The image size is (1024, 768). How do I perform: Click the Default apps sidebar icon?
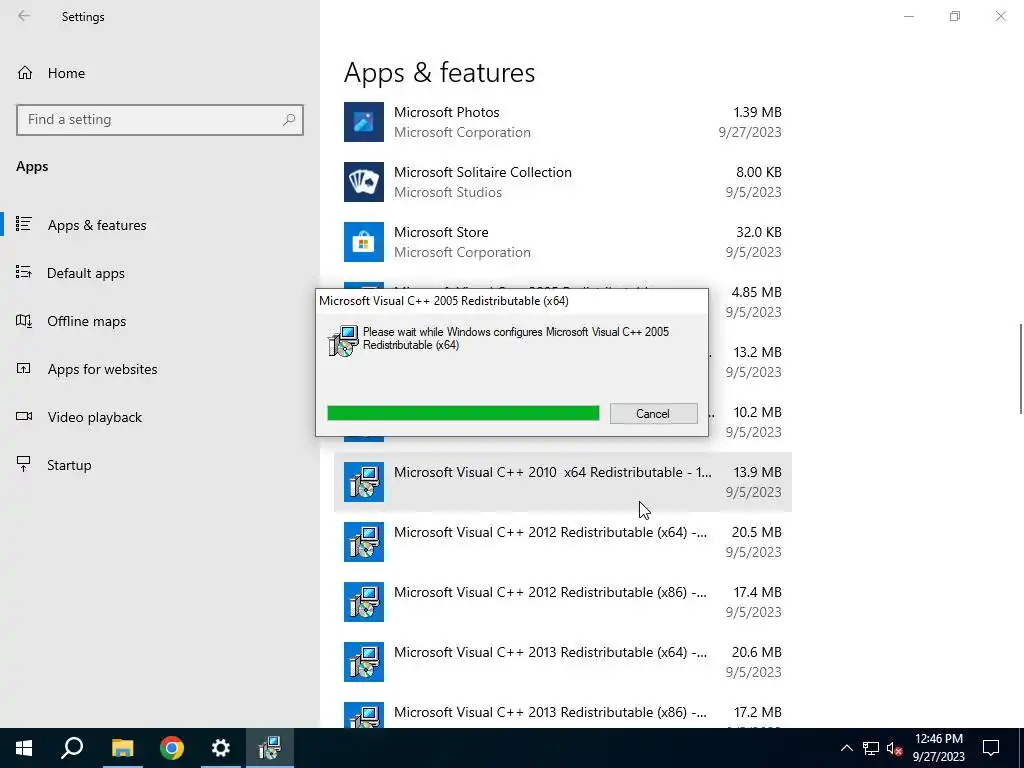(x=24, y=272)
